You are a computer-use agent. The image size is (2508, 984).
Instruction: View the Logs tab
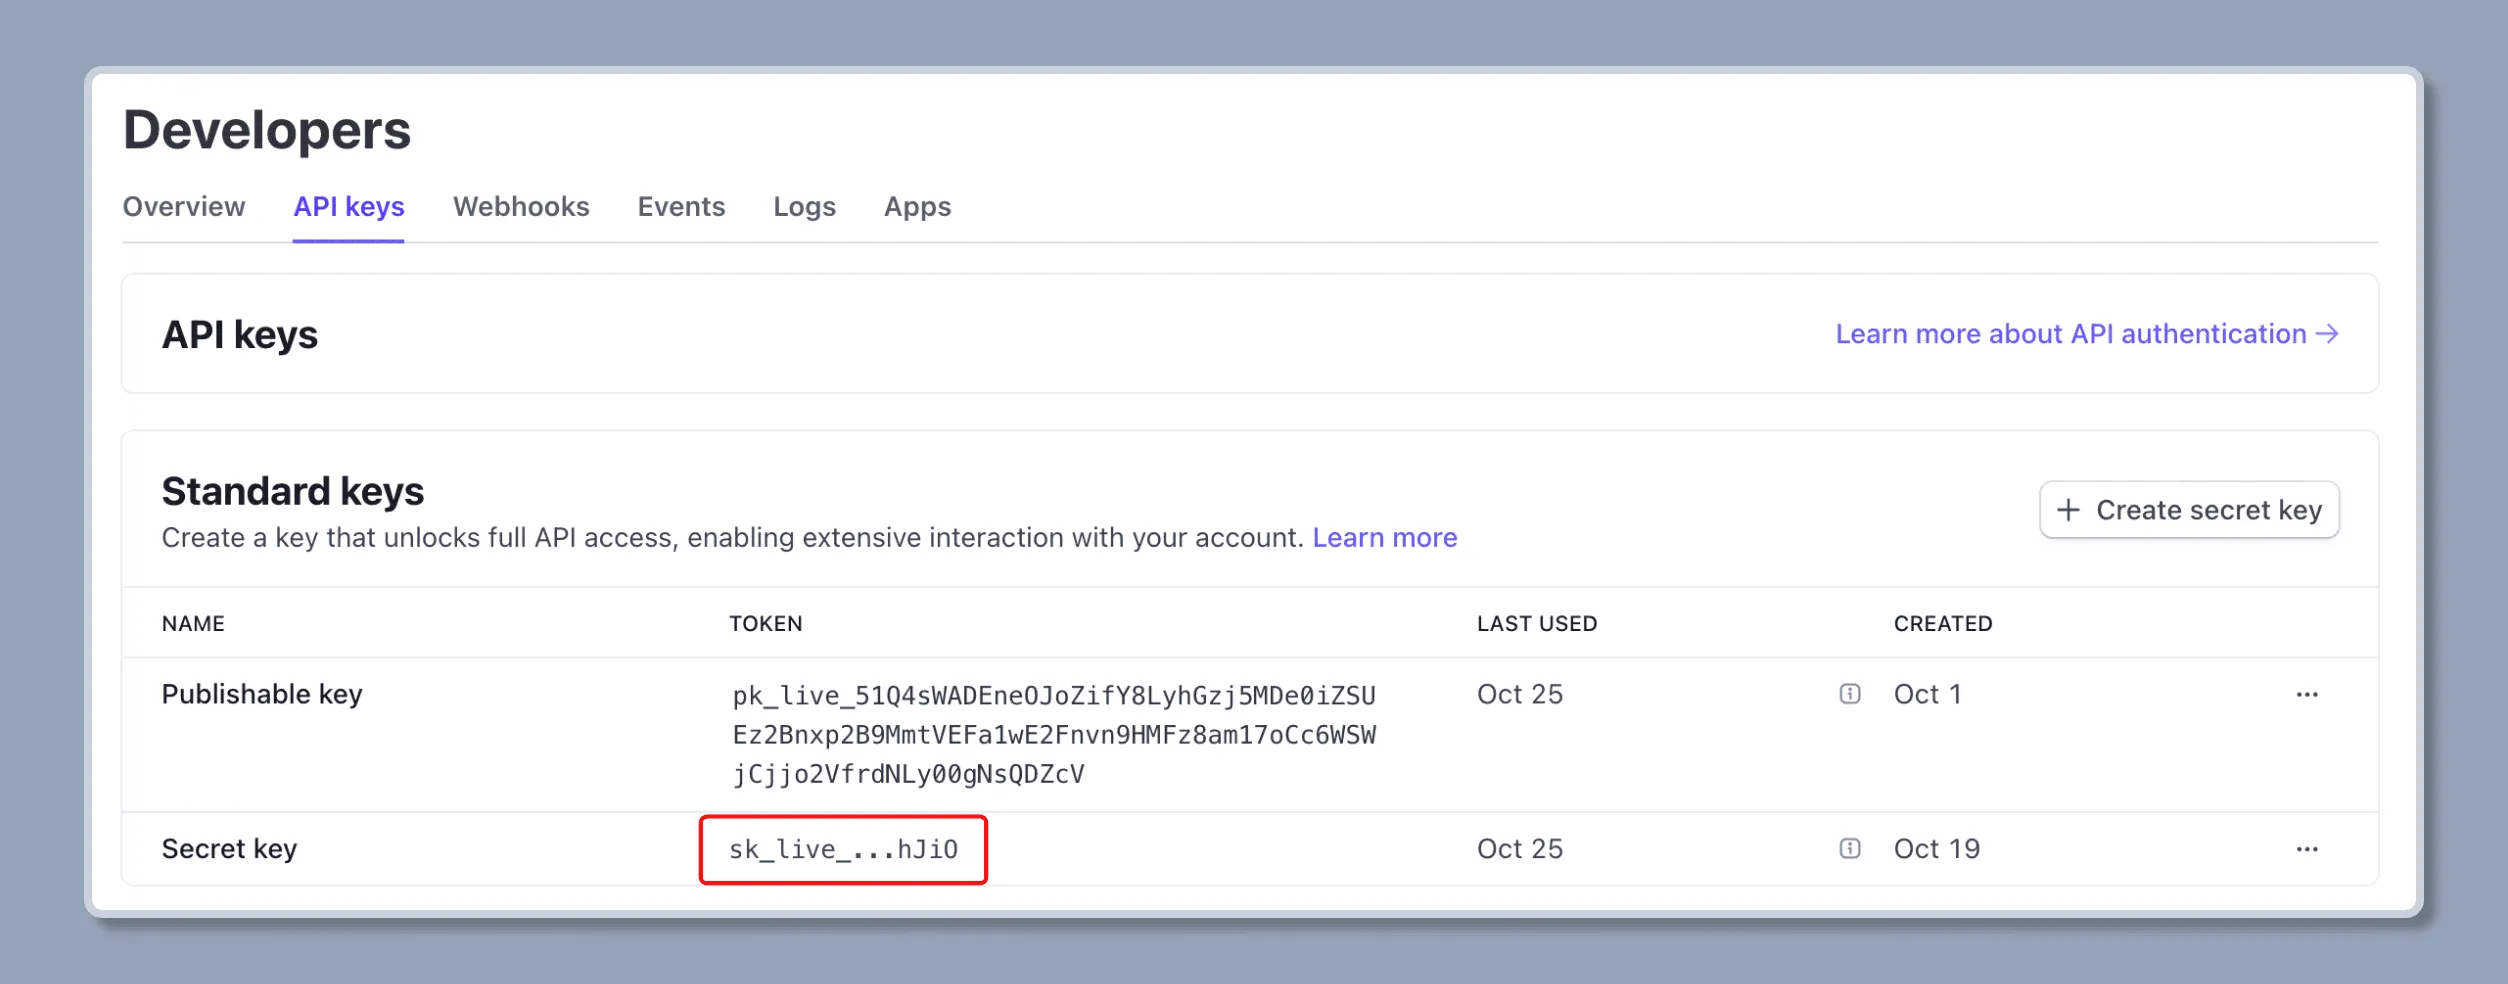[804, 207]
